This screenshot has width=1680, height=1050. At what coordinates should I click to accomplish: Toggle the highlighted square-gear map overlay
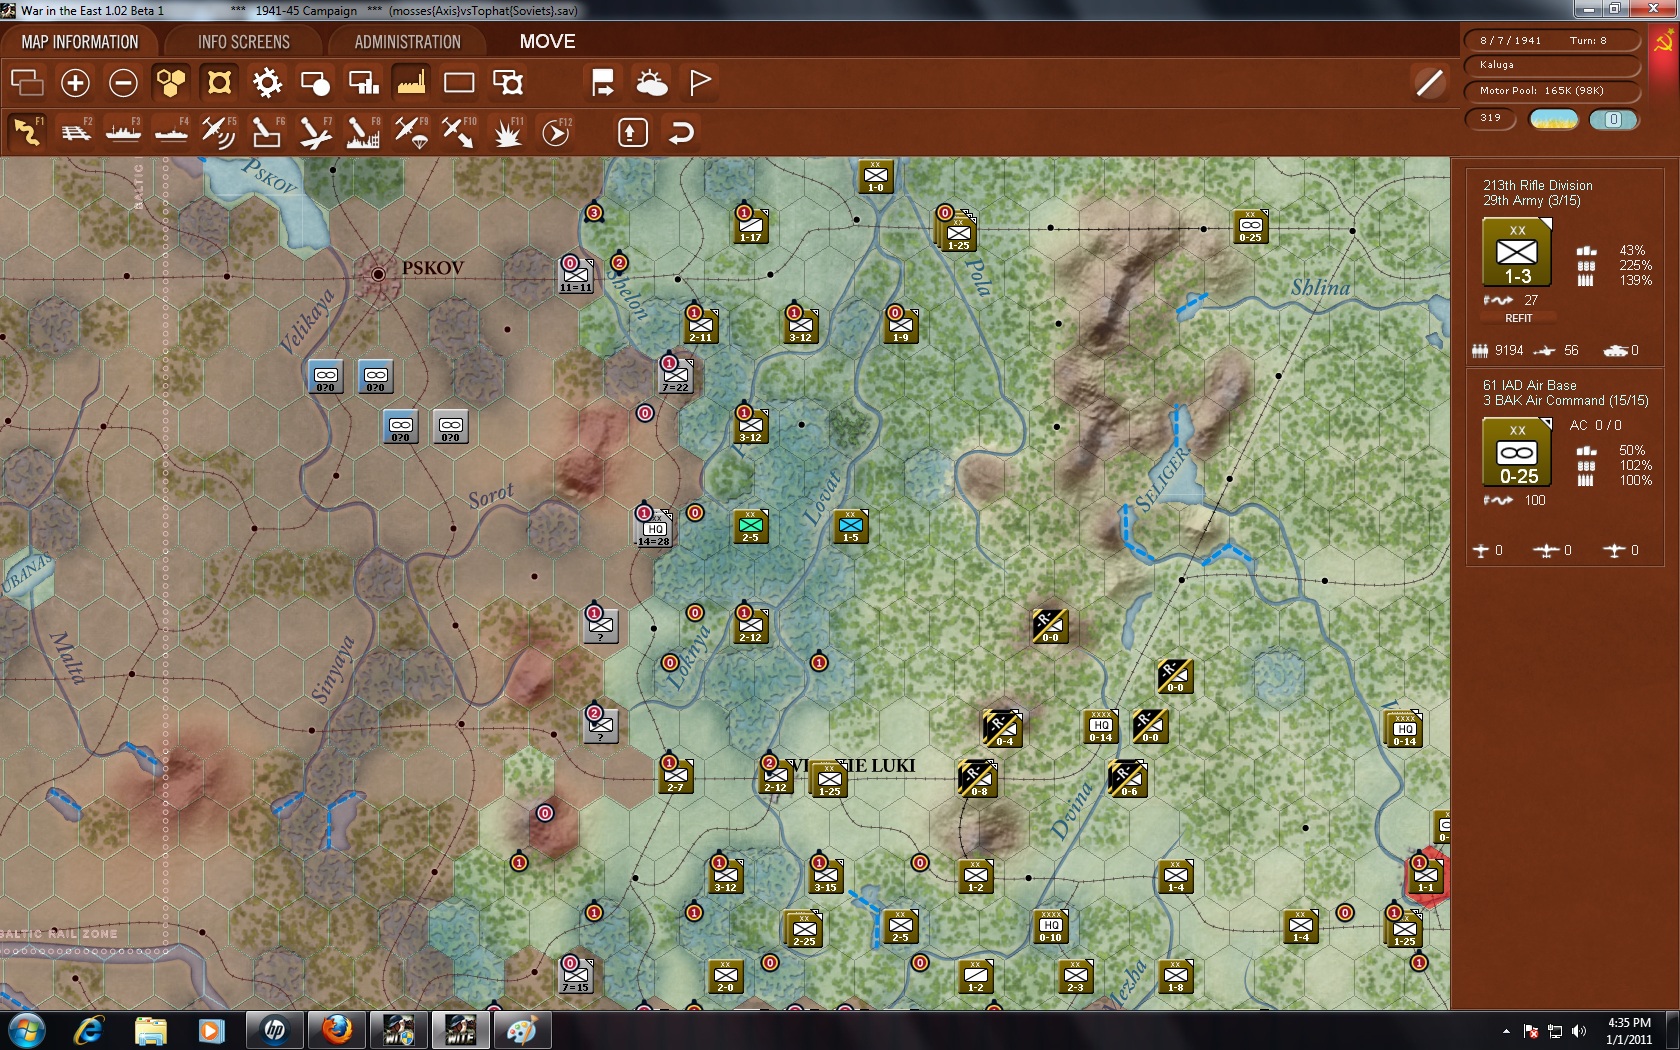coord(219,82)
